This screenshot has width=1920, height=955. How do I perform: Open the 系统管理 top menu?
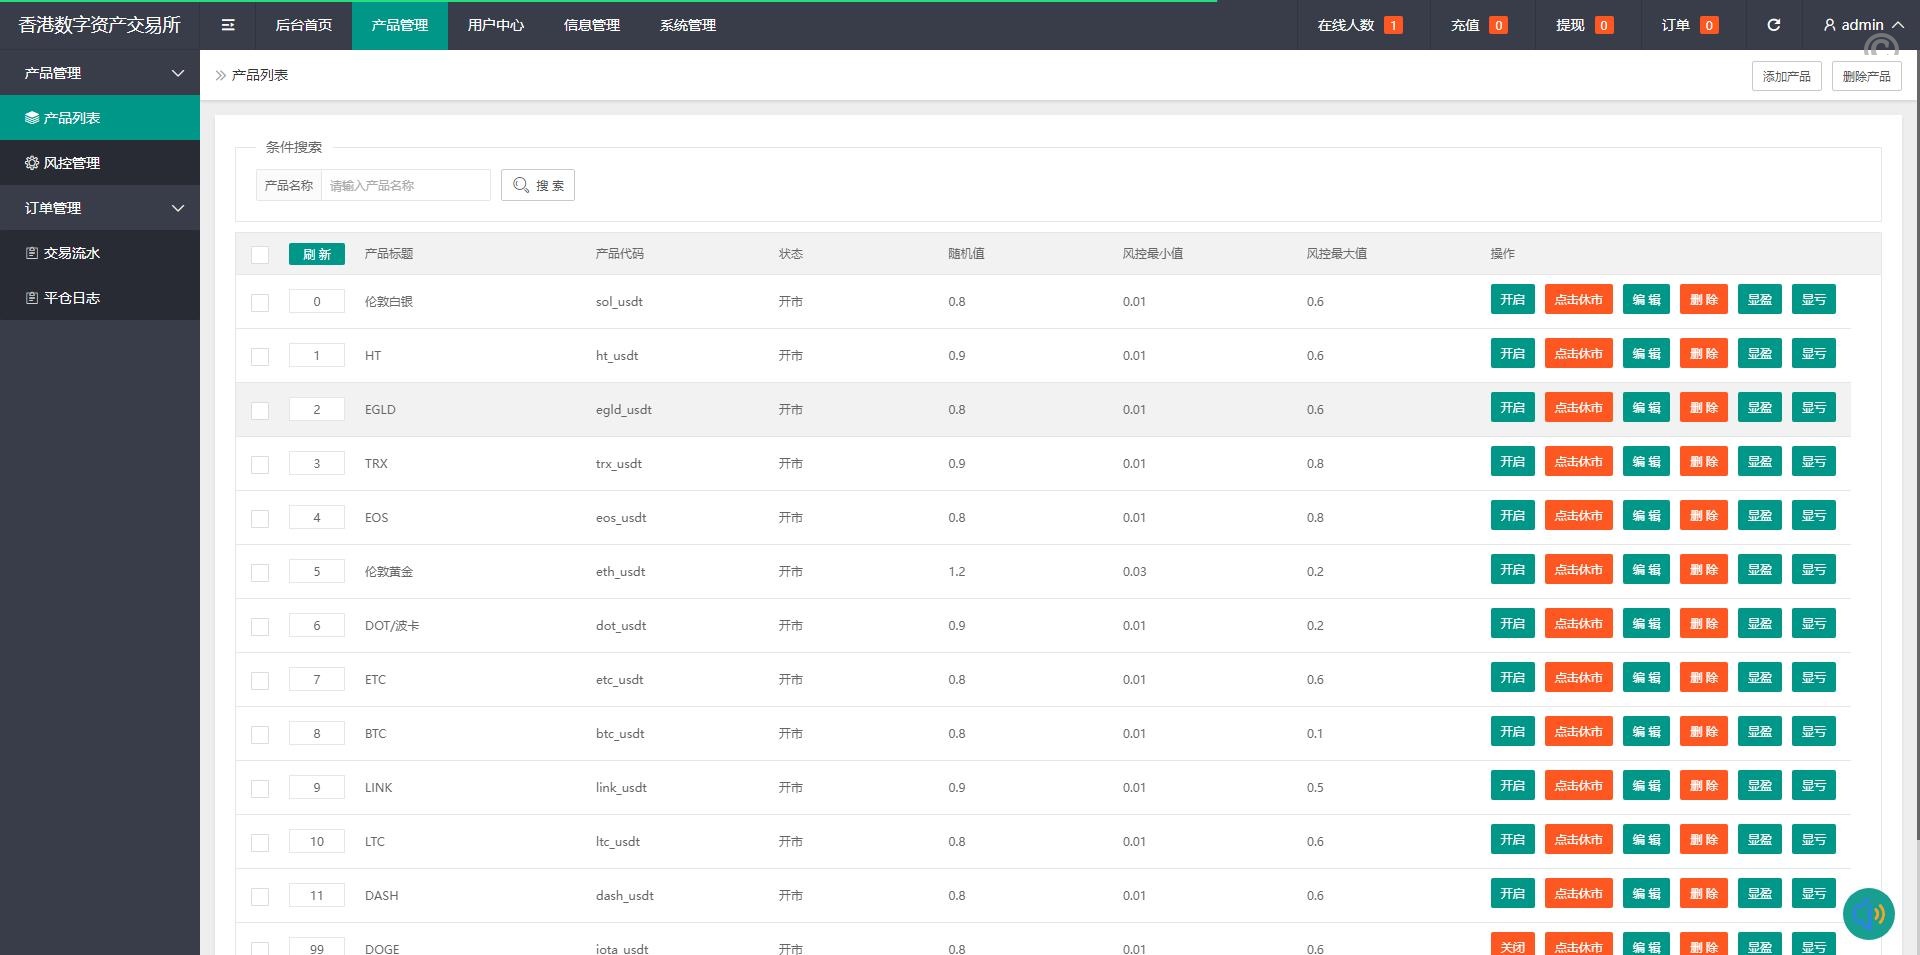click(x=688, y=25)
